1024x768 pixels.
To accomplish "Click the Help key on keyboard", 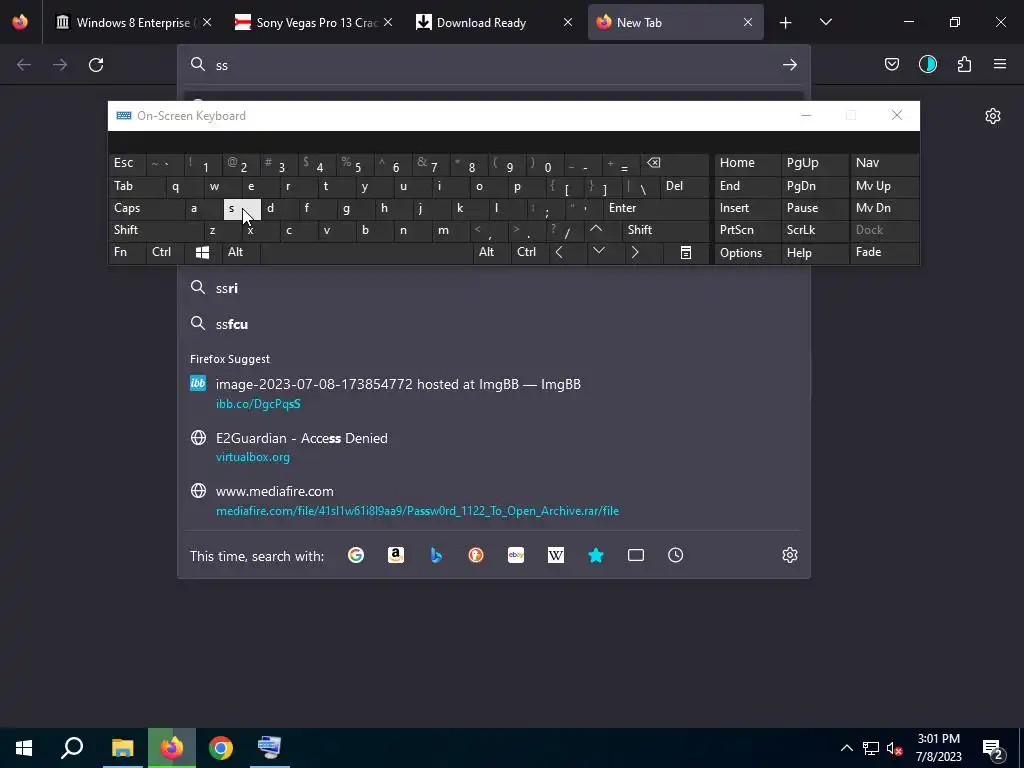I will point(815,253).
